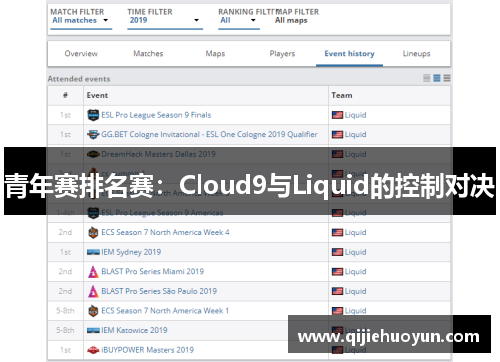Screen dimensions: 500x362
Task: Click the '1st' placement for IEM Sydney 2019
Action: (x=65, y=252)
